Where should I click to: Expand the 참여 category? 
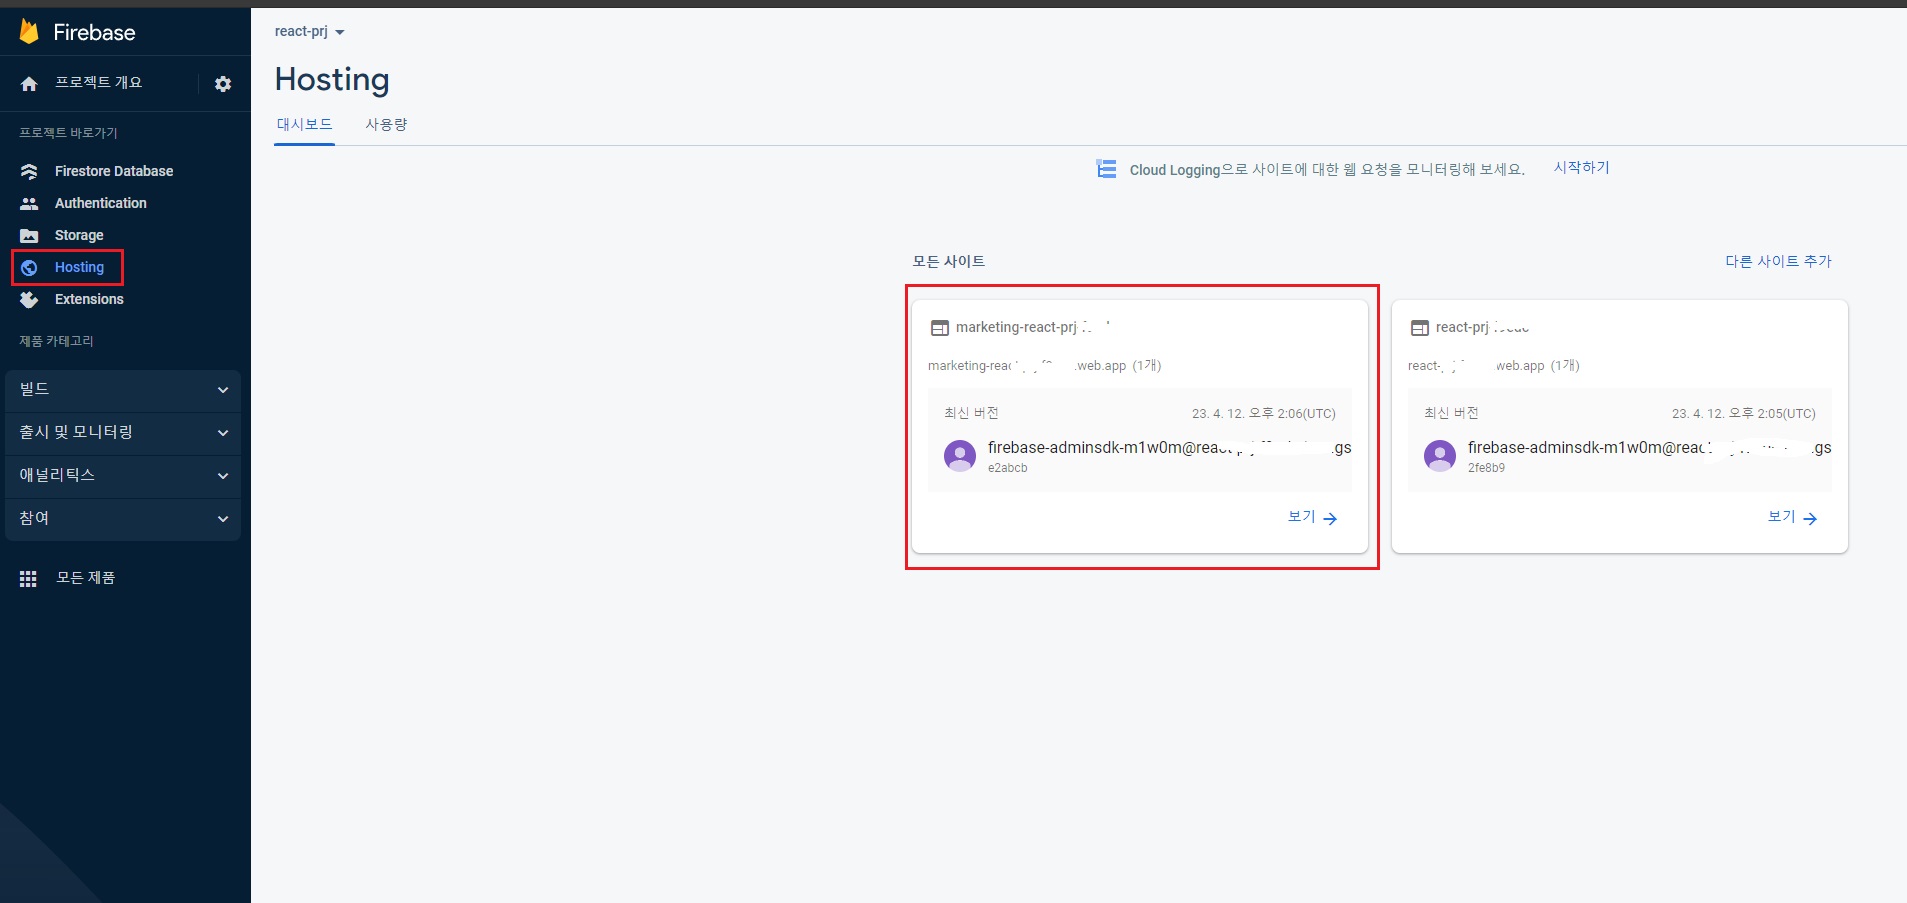click(123, 519)
